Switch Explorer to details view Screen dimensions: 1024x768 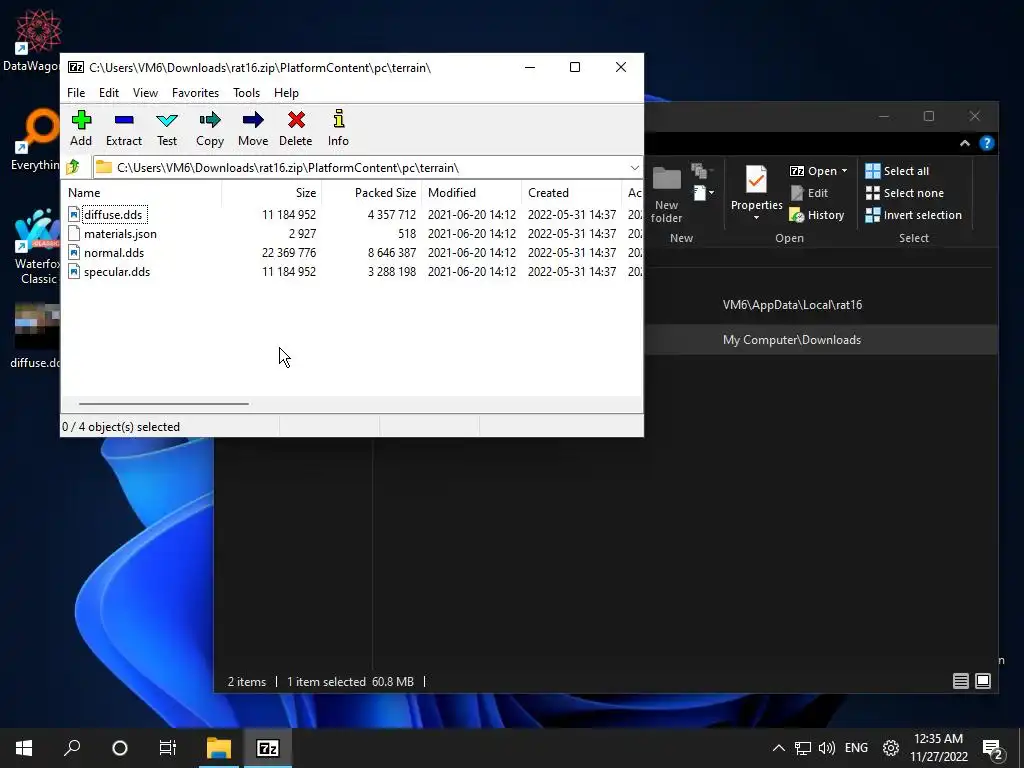(961, 681)
